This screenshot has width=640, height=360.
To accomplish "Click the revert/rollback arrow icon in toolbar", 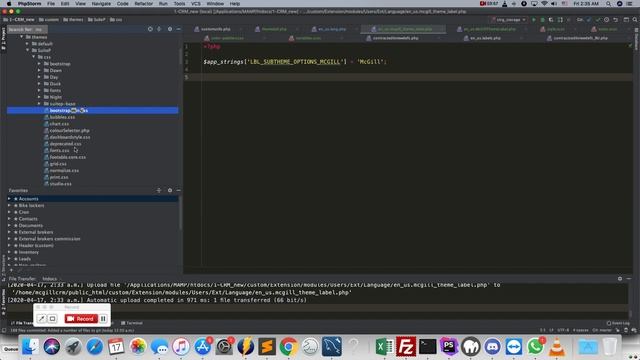I will tap(616, 20).
